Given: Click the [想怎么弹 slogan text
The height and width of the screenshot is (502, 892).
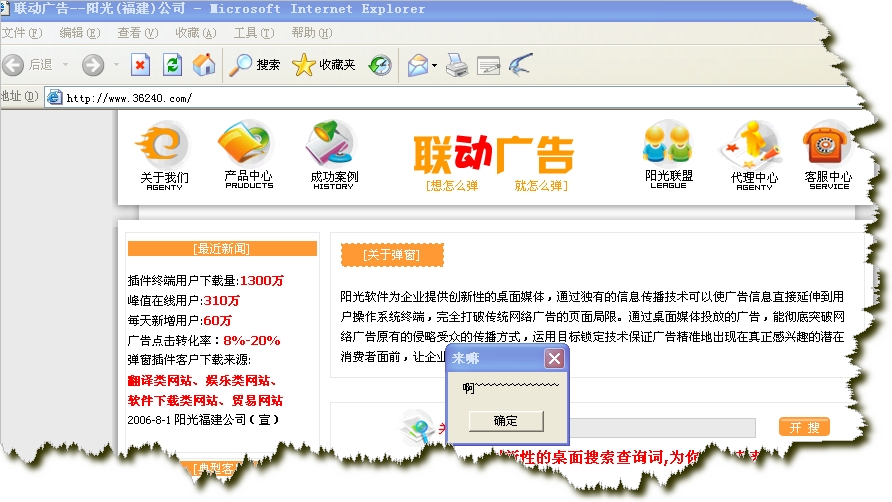Looking at the screenshot, I should click(452, 186).
